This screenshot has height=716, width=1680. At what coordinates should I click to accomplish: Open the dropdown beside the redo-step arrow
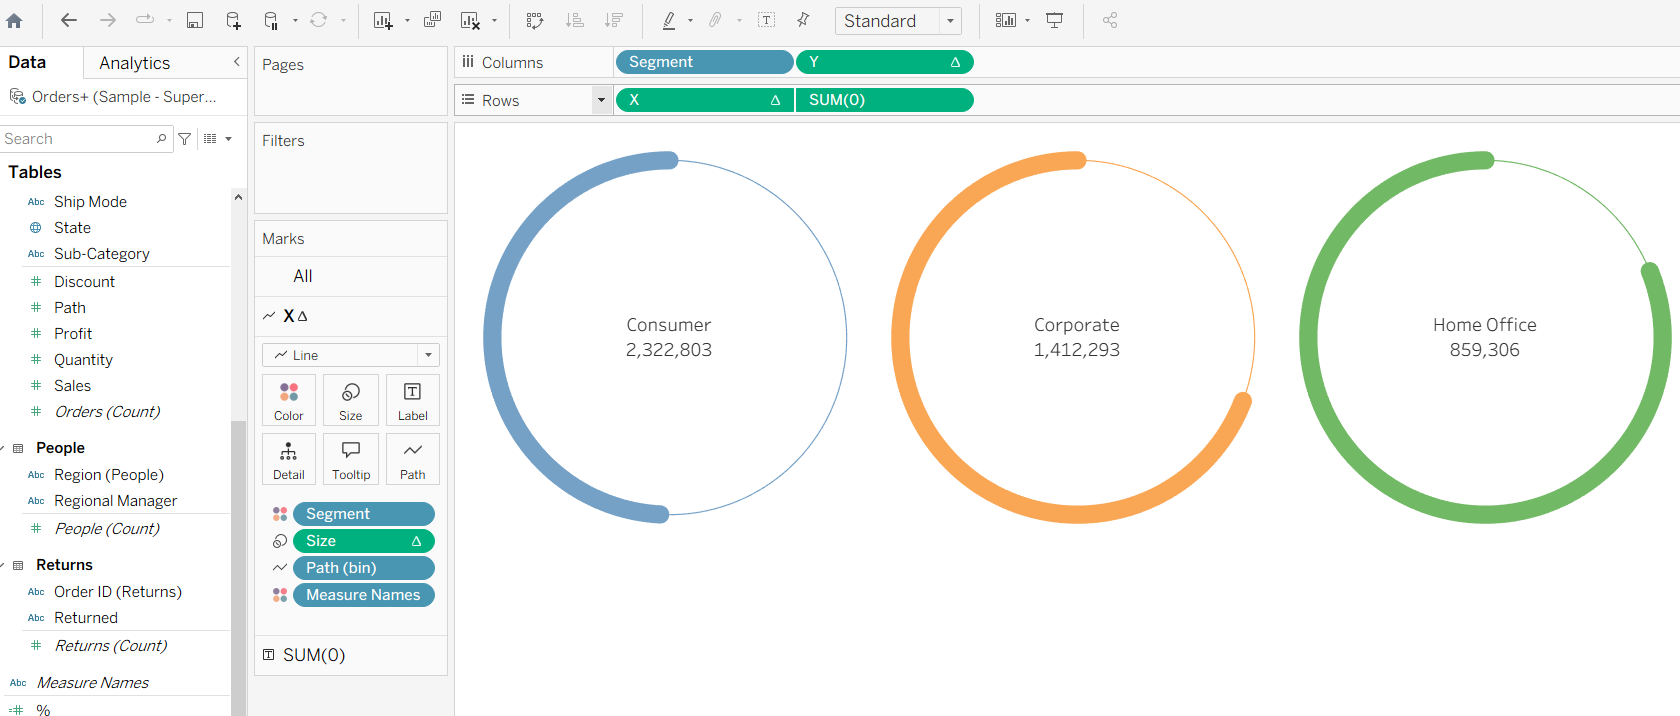click(169, 20)
